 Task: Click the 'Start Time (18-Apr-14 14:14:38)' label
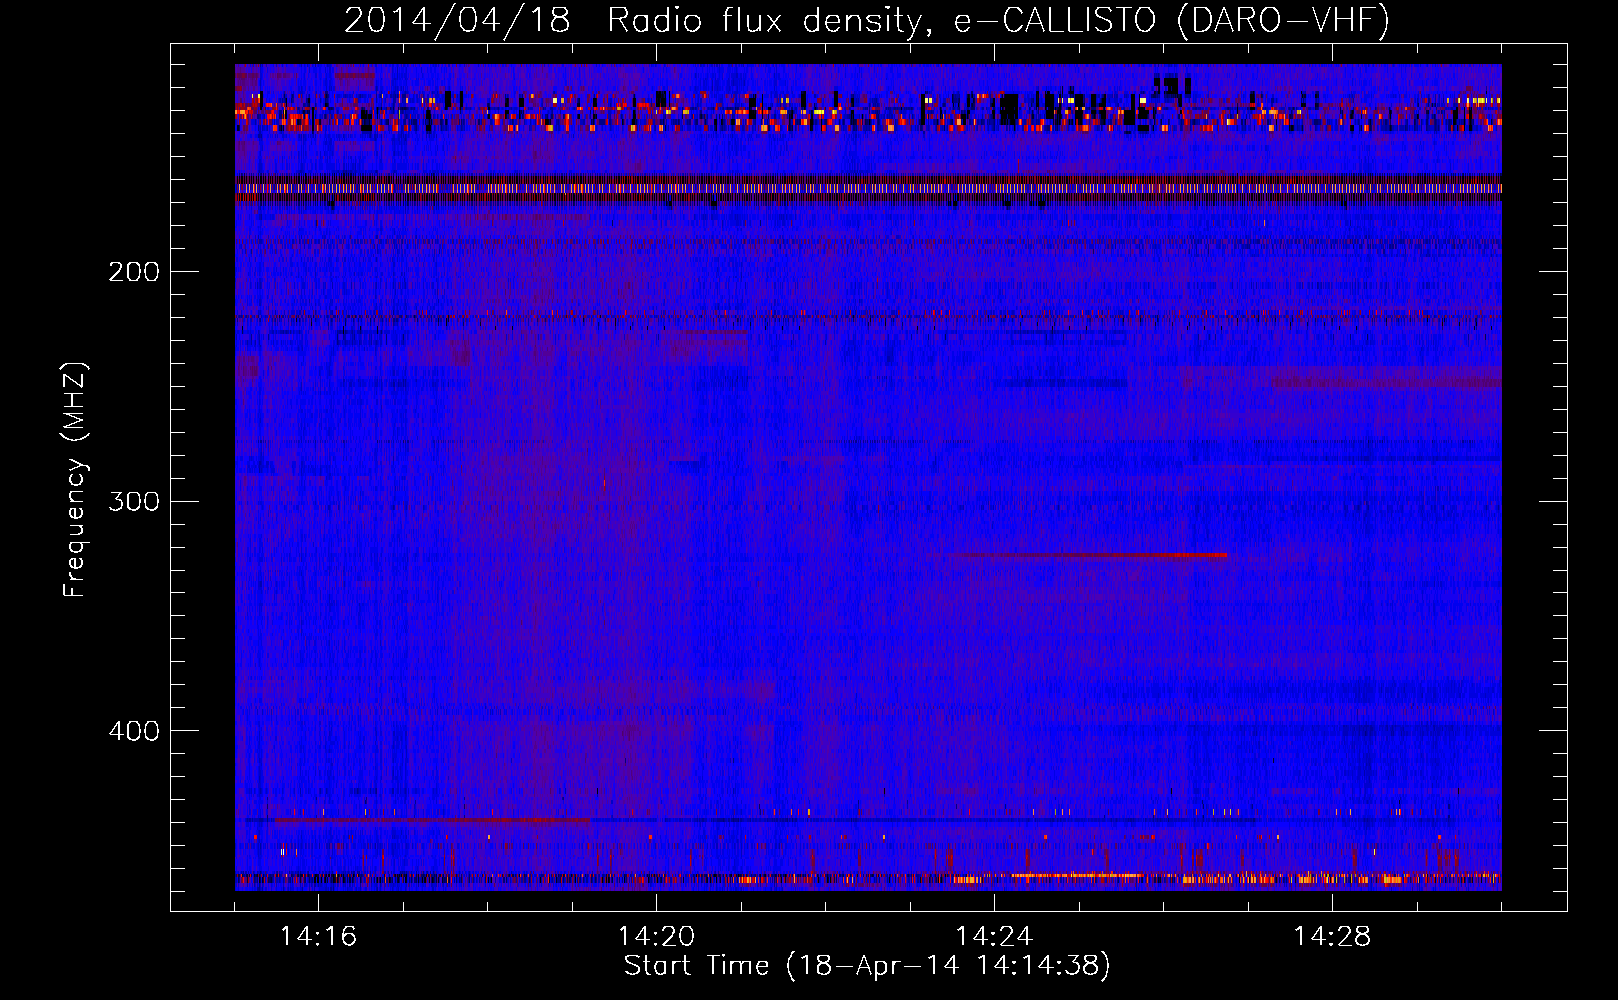[867, 966]
